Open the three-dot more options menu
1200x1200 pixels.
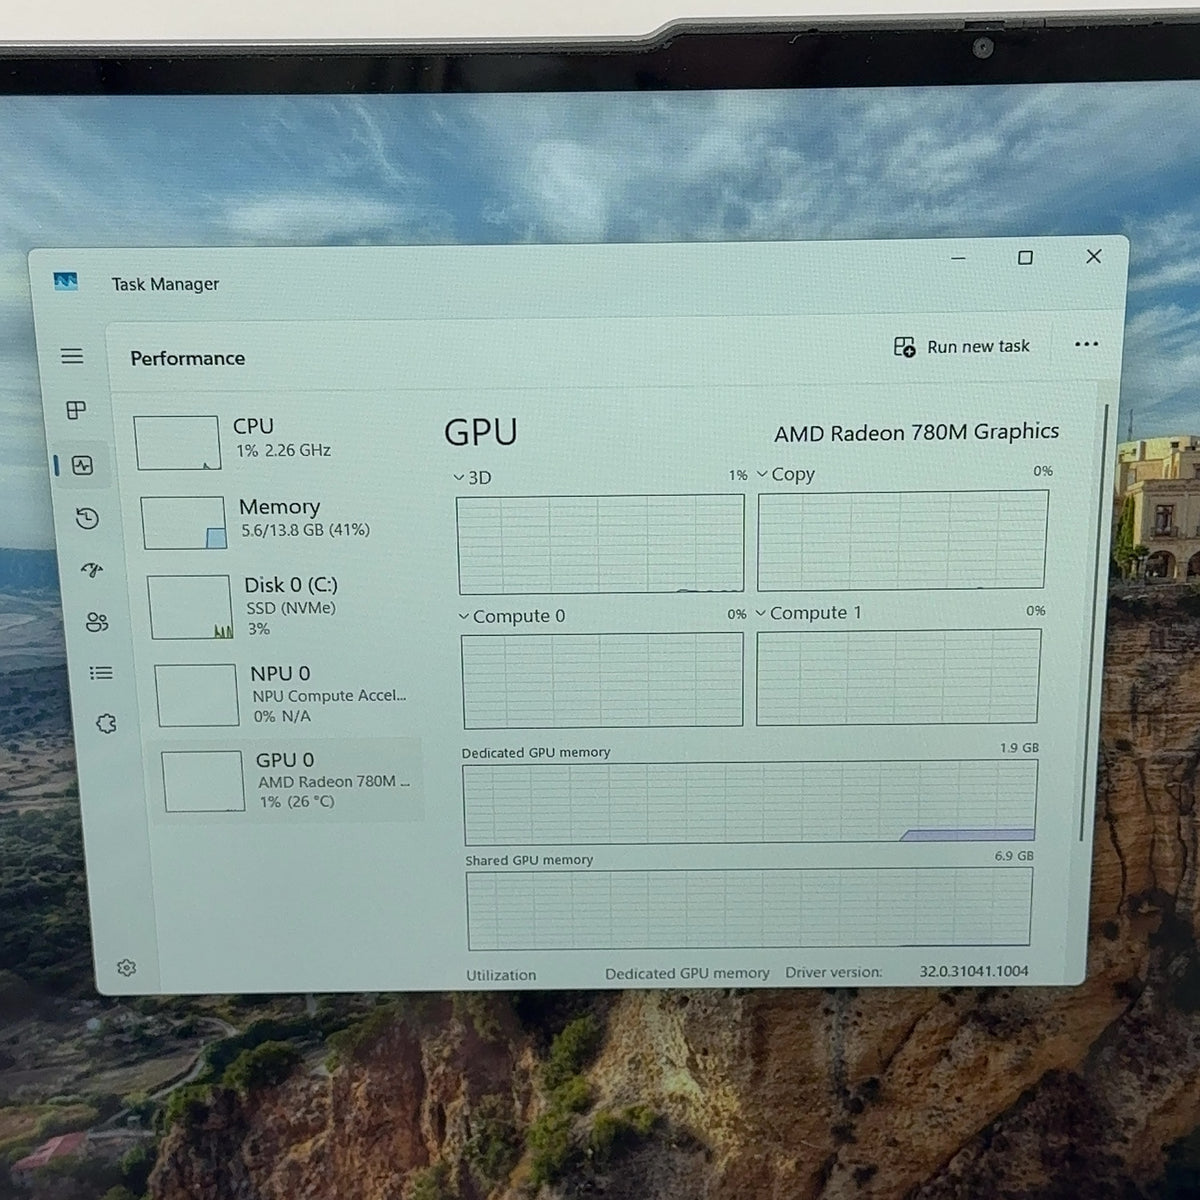[1086, 344]
